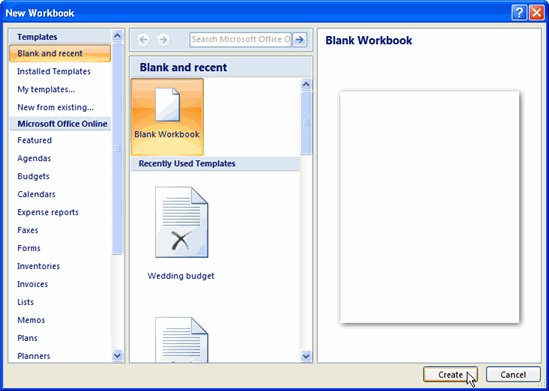Click the middle pane scroll down arrow
Viewport: 549px width, 391px height.
[306, 356]
